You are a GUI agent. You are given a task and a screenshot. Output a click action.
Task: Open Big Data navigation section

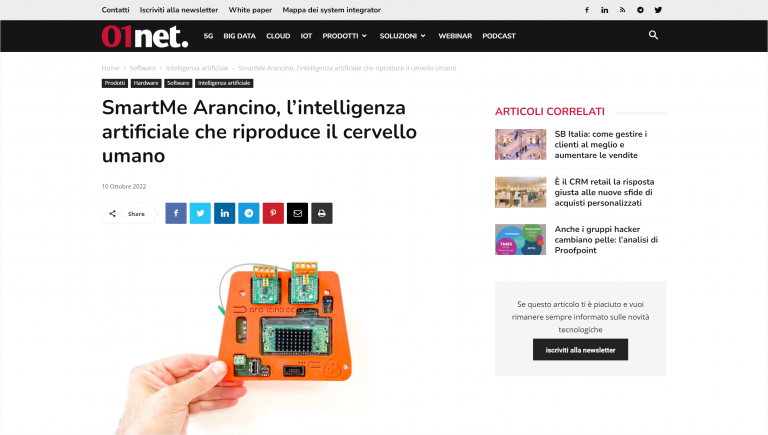point(240,36)
